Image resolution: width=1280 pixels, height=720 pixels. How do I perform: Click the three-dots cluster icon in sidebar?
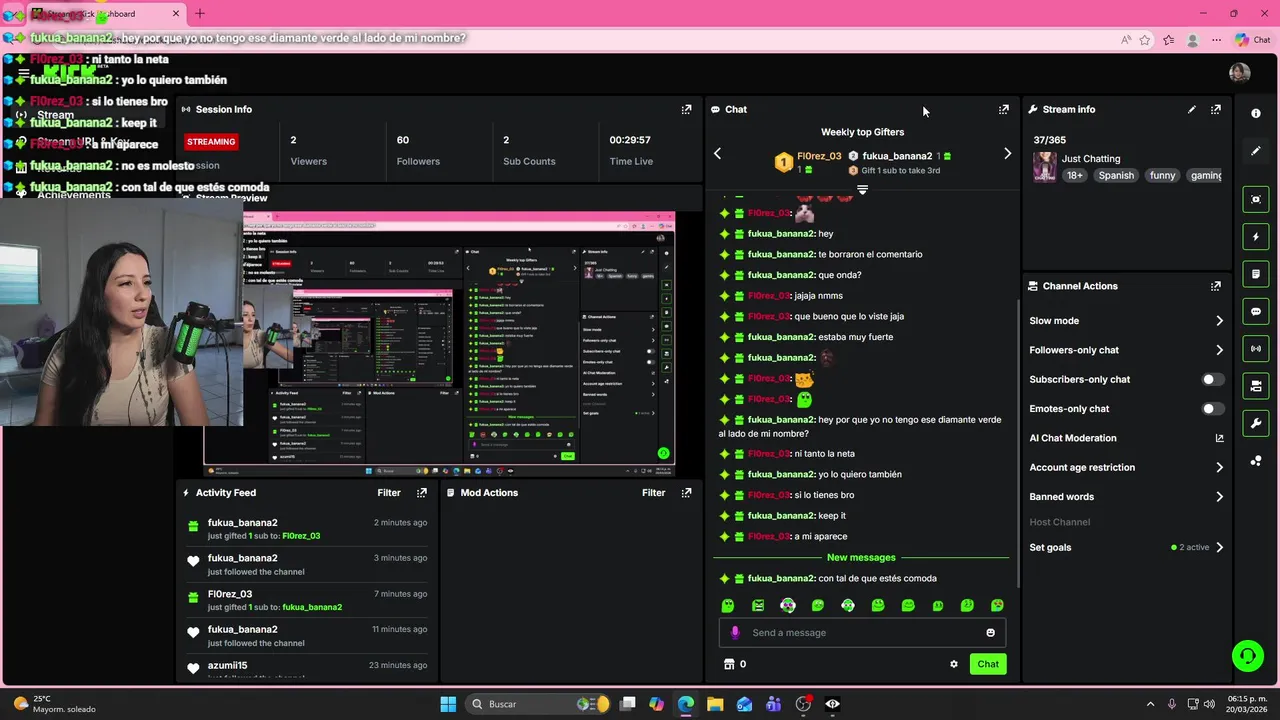tap(1256, 460)
